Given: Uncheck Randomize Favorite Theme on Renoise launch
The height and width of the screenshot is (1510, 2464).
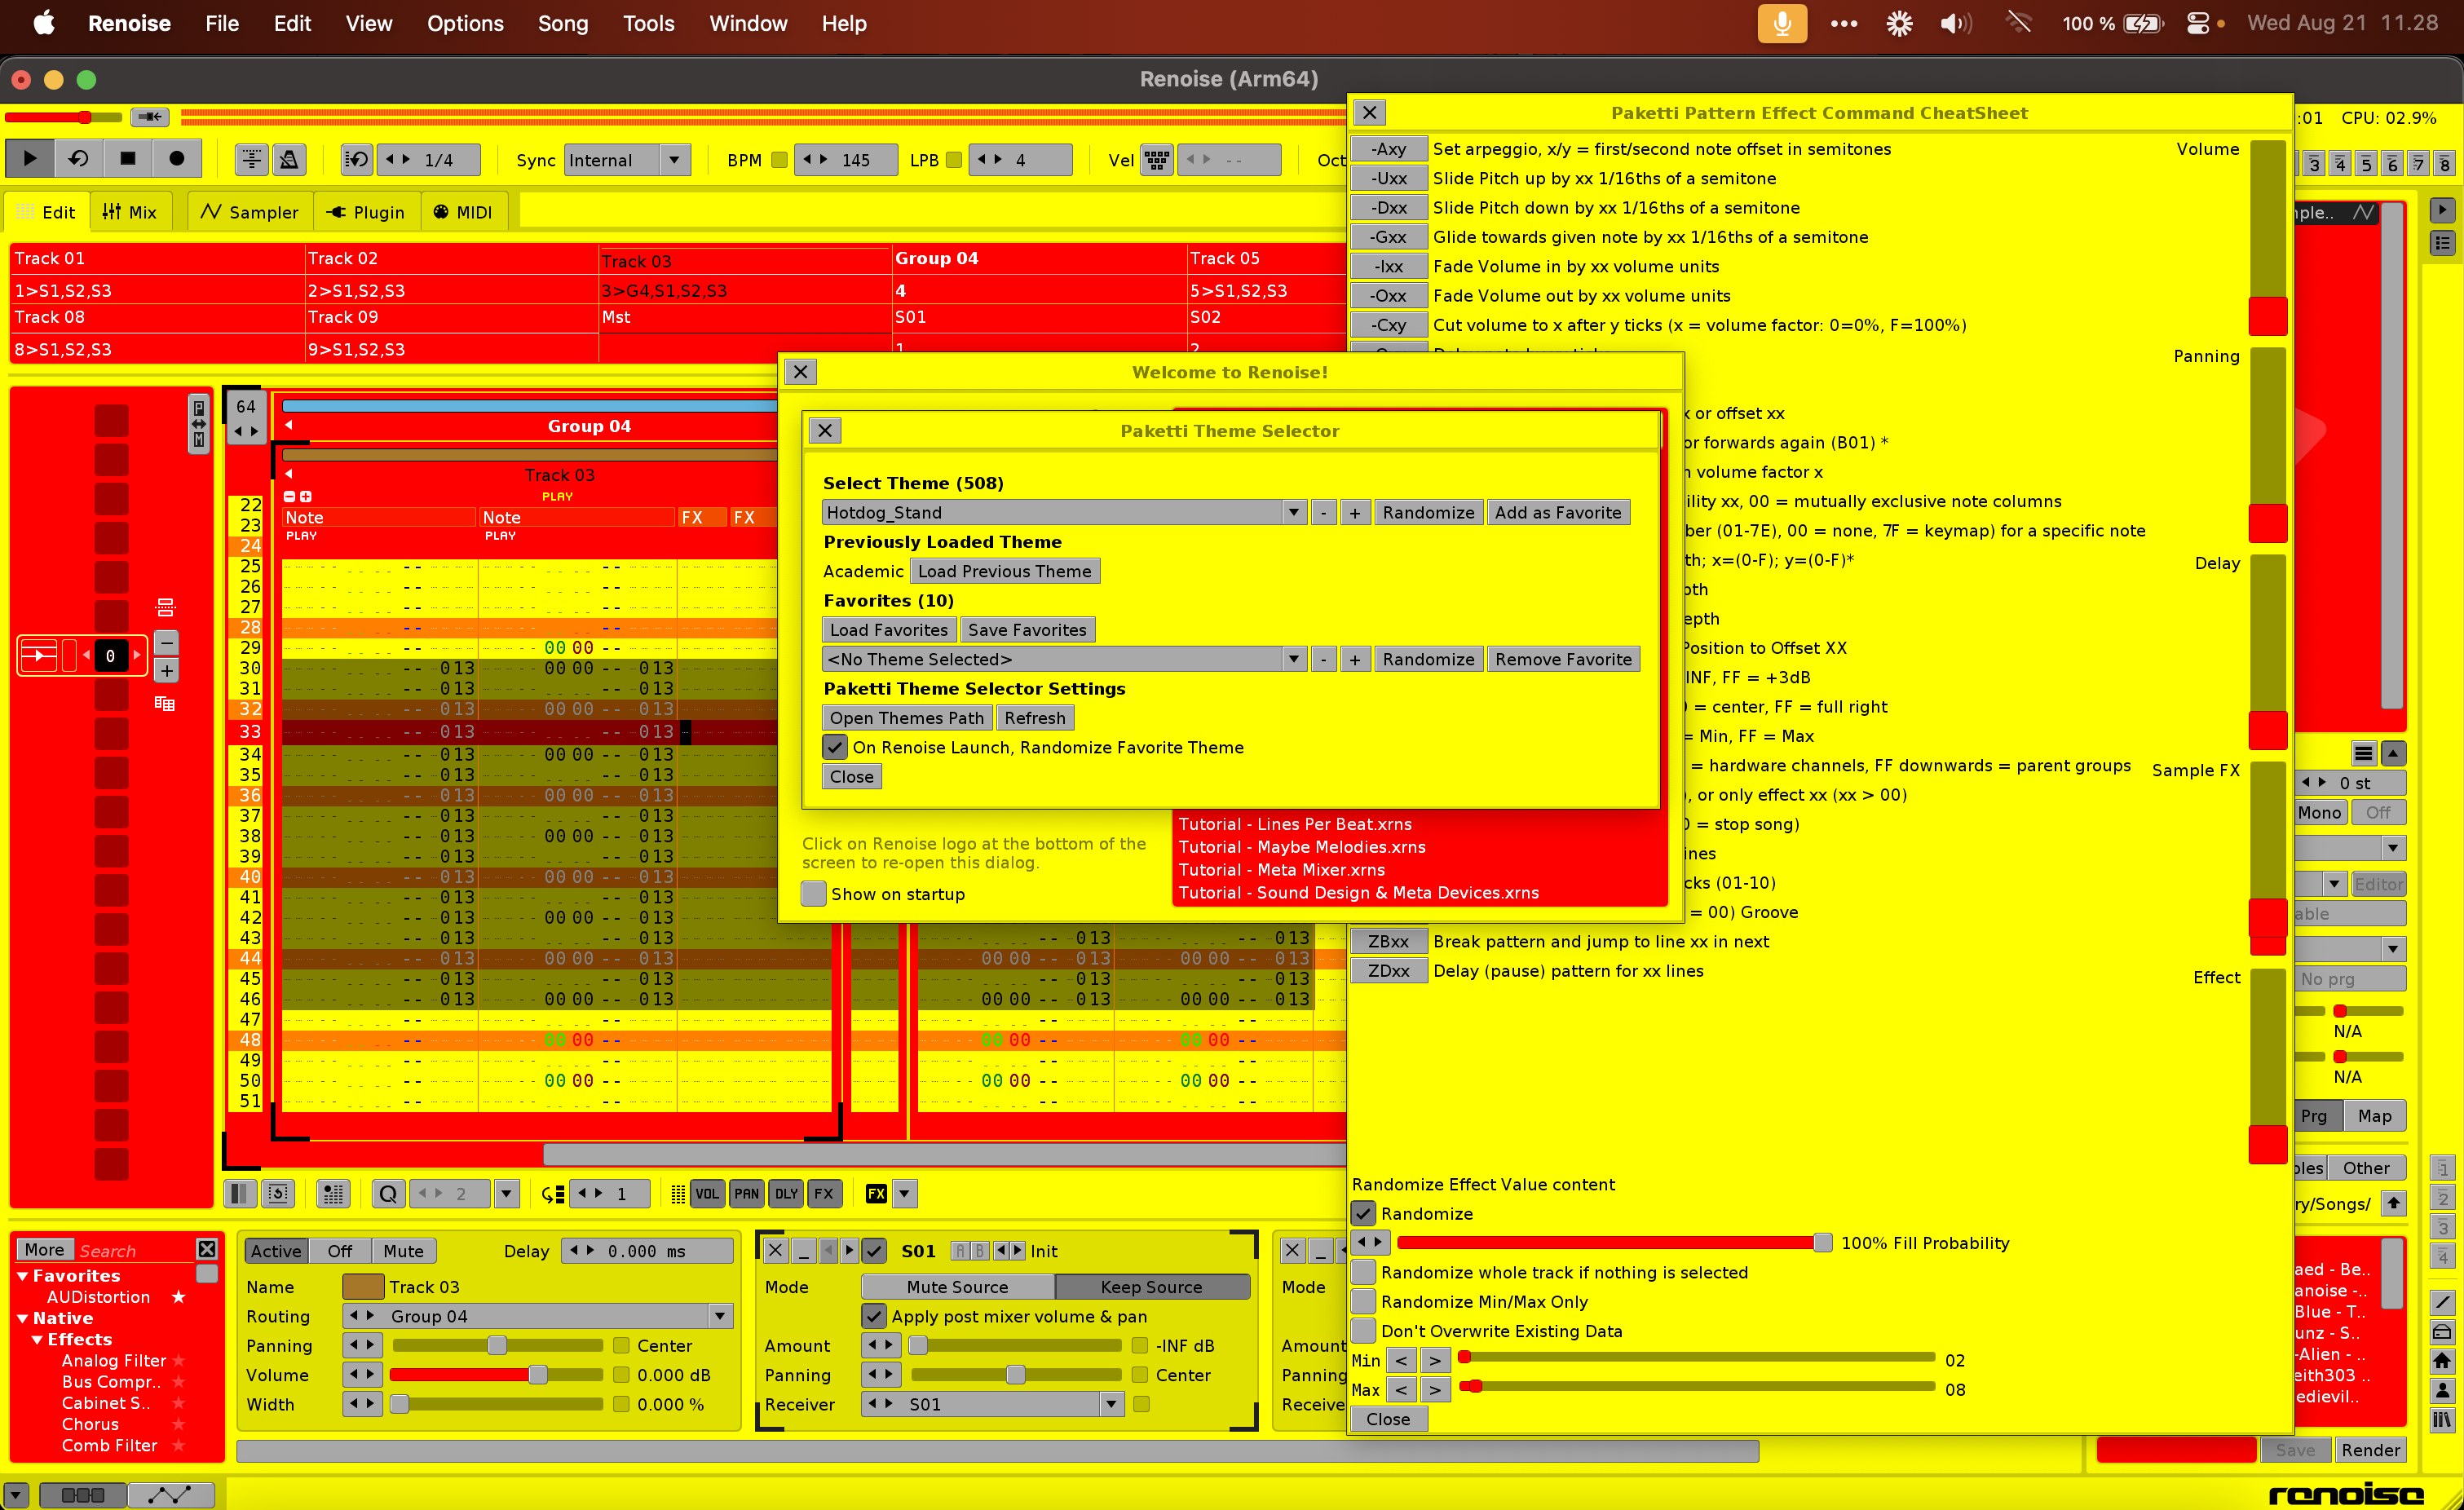Looking at the screenshot, I should [x=835, y=747].
